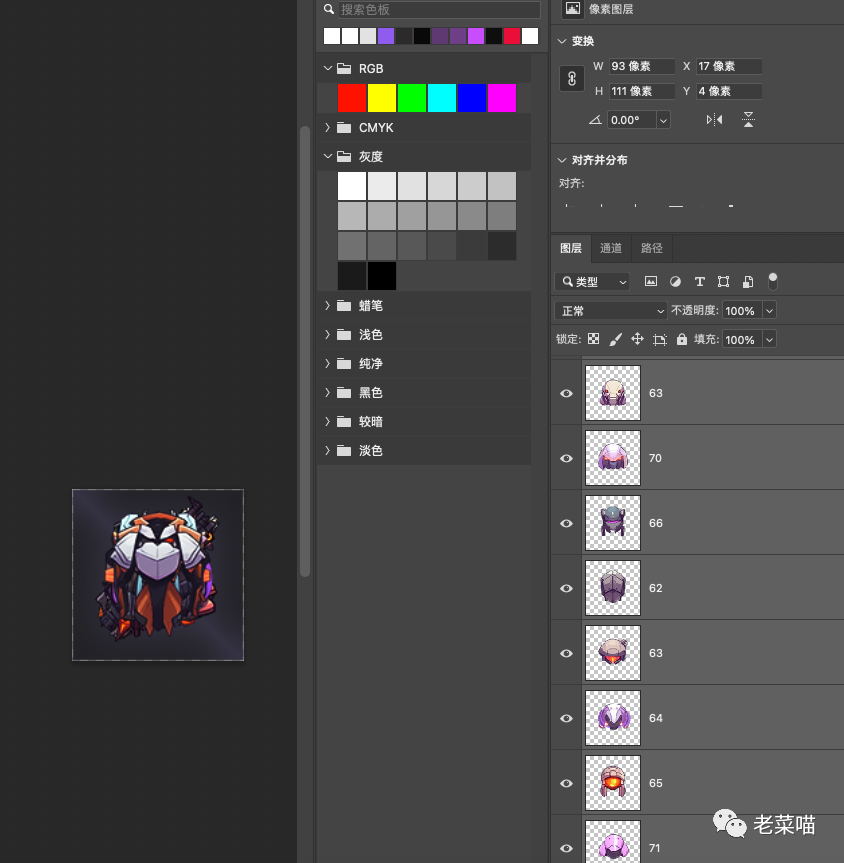Click the CMYK swatch folder icon
This screenshot has width=844, height=863.
[344, 128]
